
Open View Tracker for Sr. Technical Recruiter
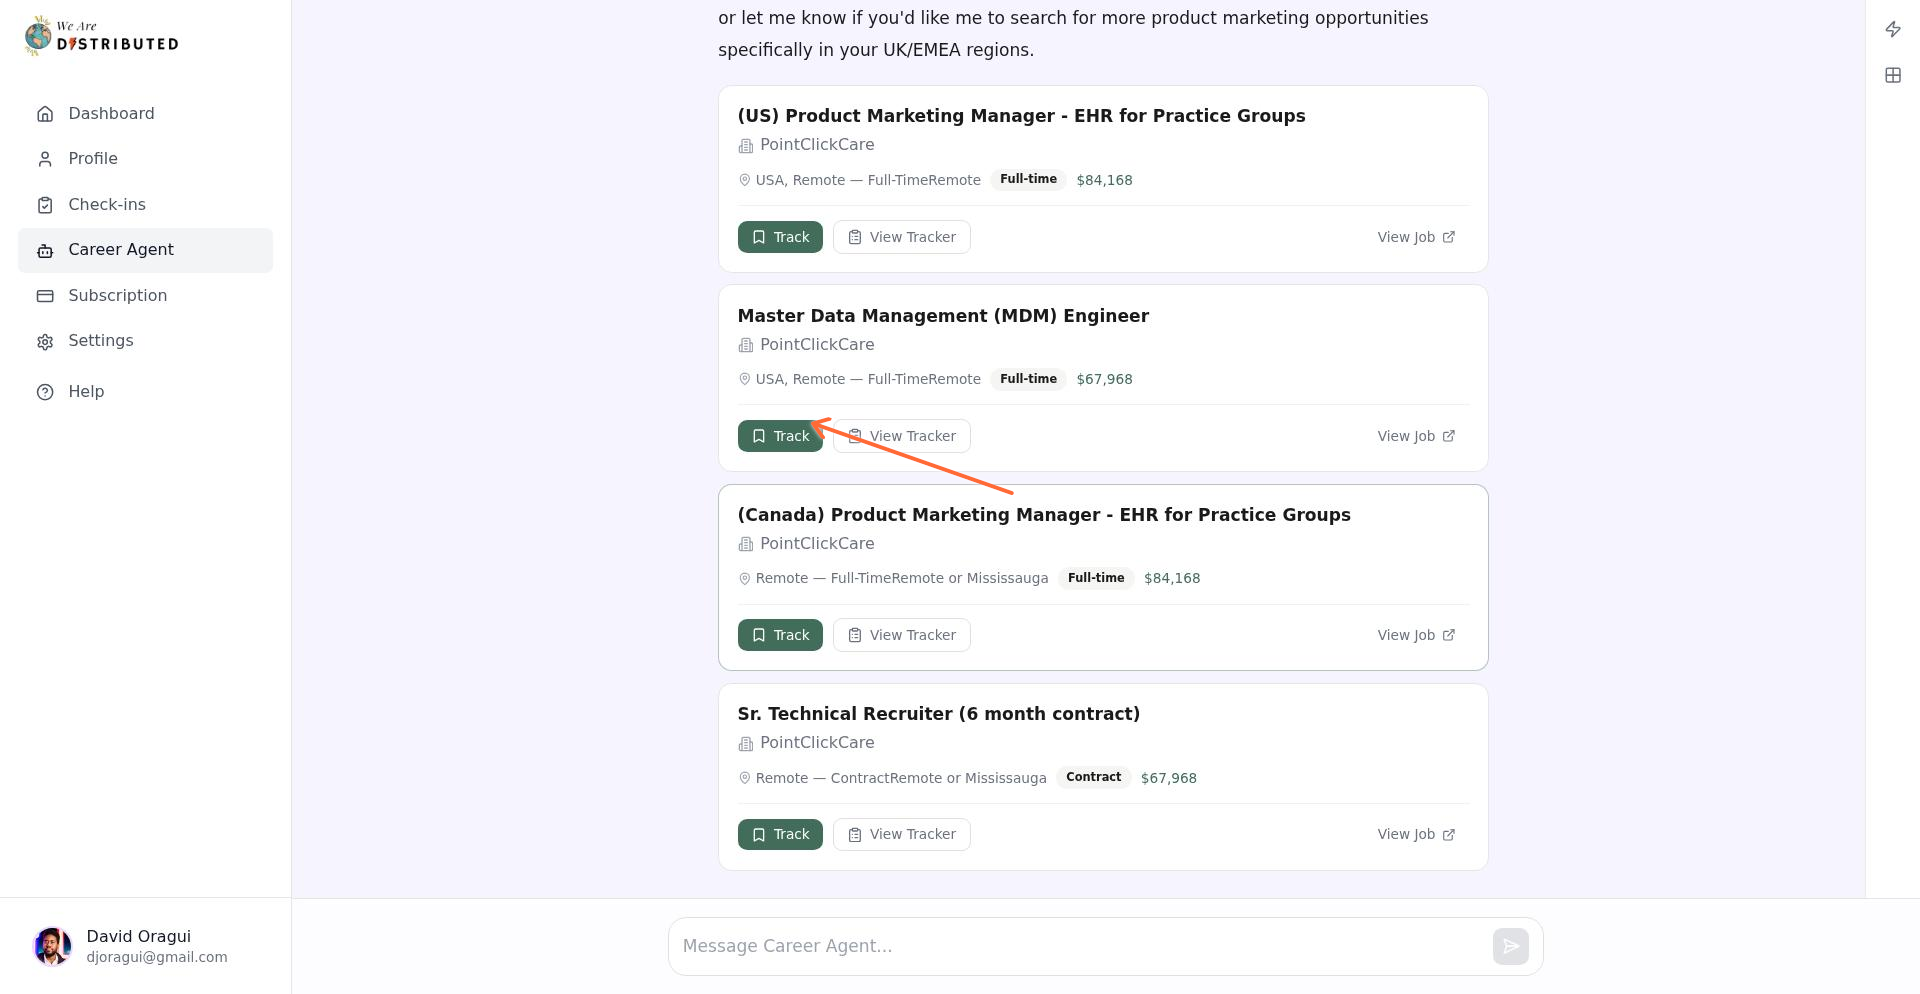pos(901,834)
